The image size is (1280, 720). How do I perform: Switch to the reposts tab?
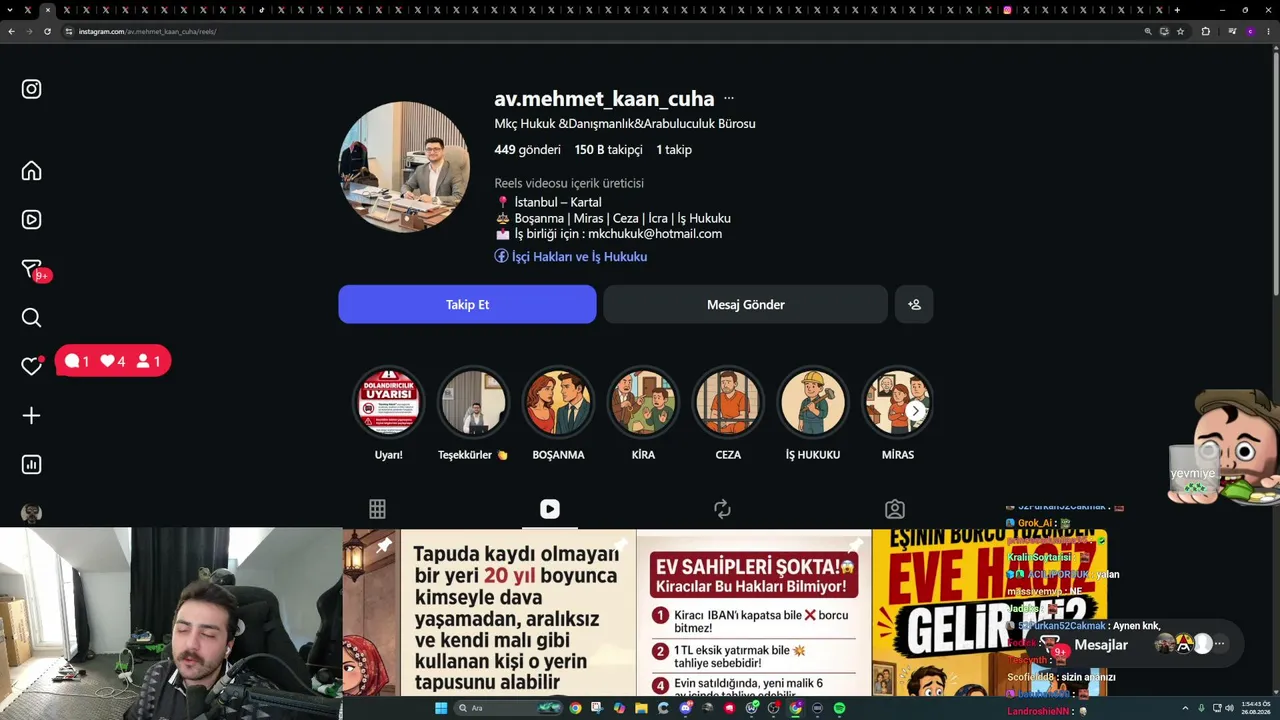[722, 509]
